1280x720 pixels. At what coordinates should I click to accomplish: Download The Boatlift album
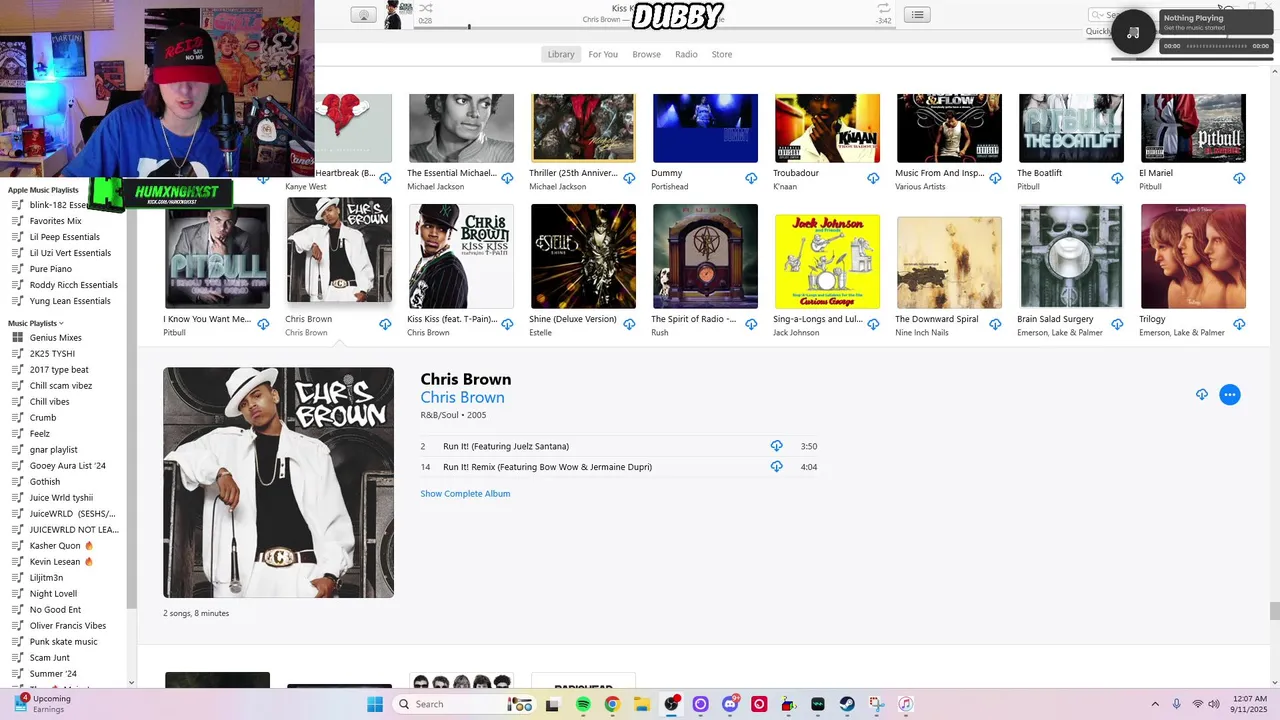1117,178
